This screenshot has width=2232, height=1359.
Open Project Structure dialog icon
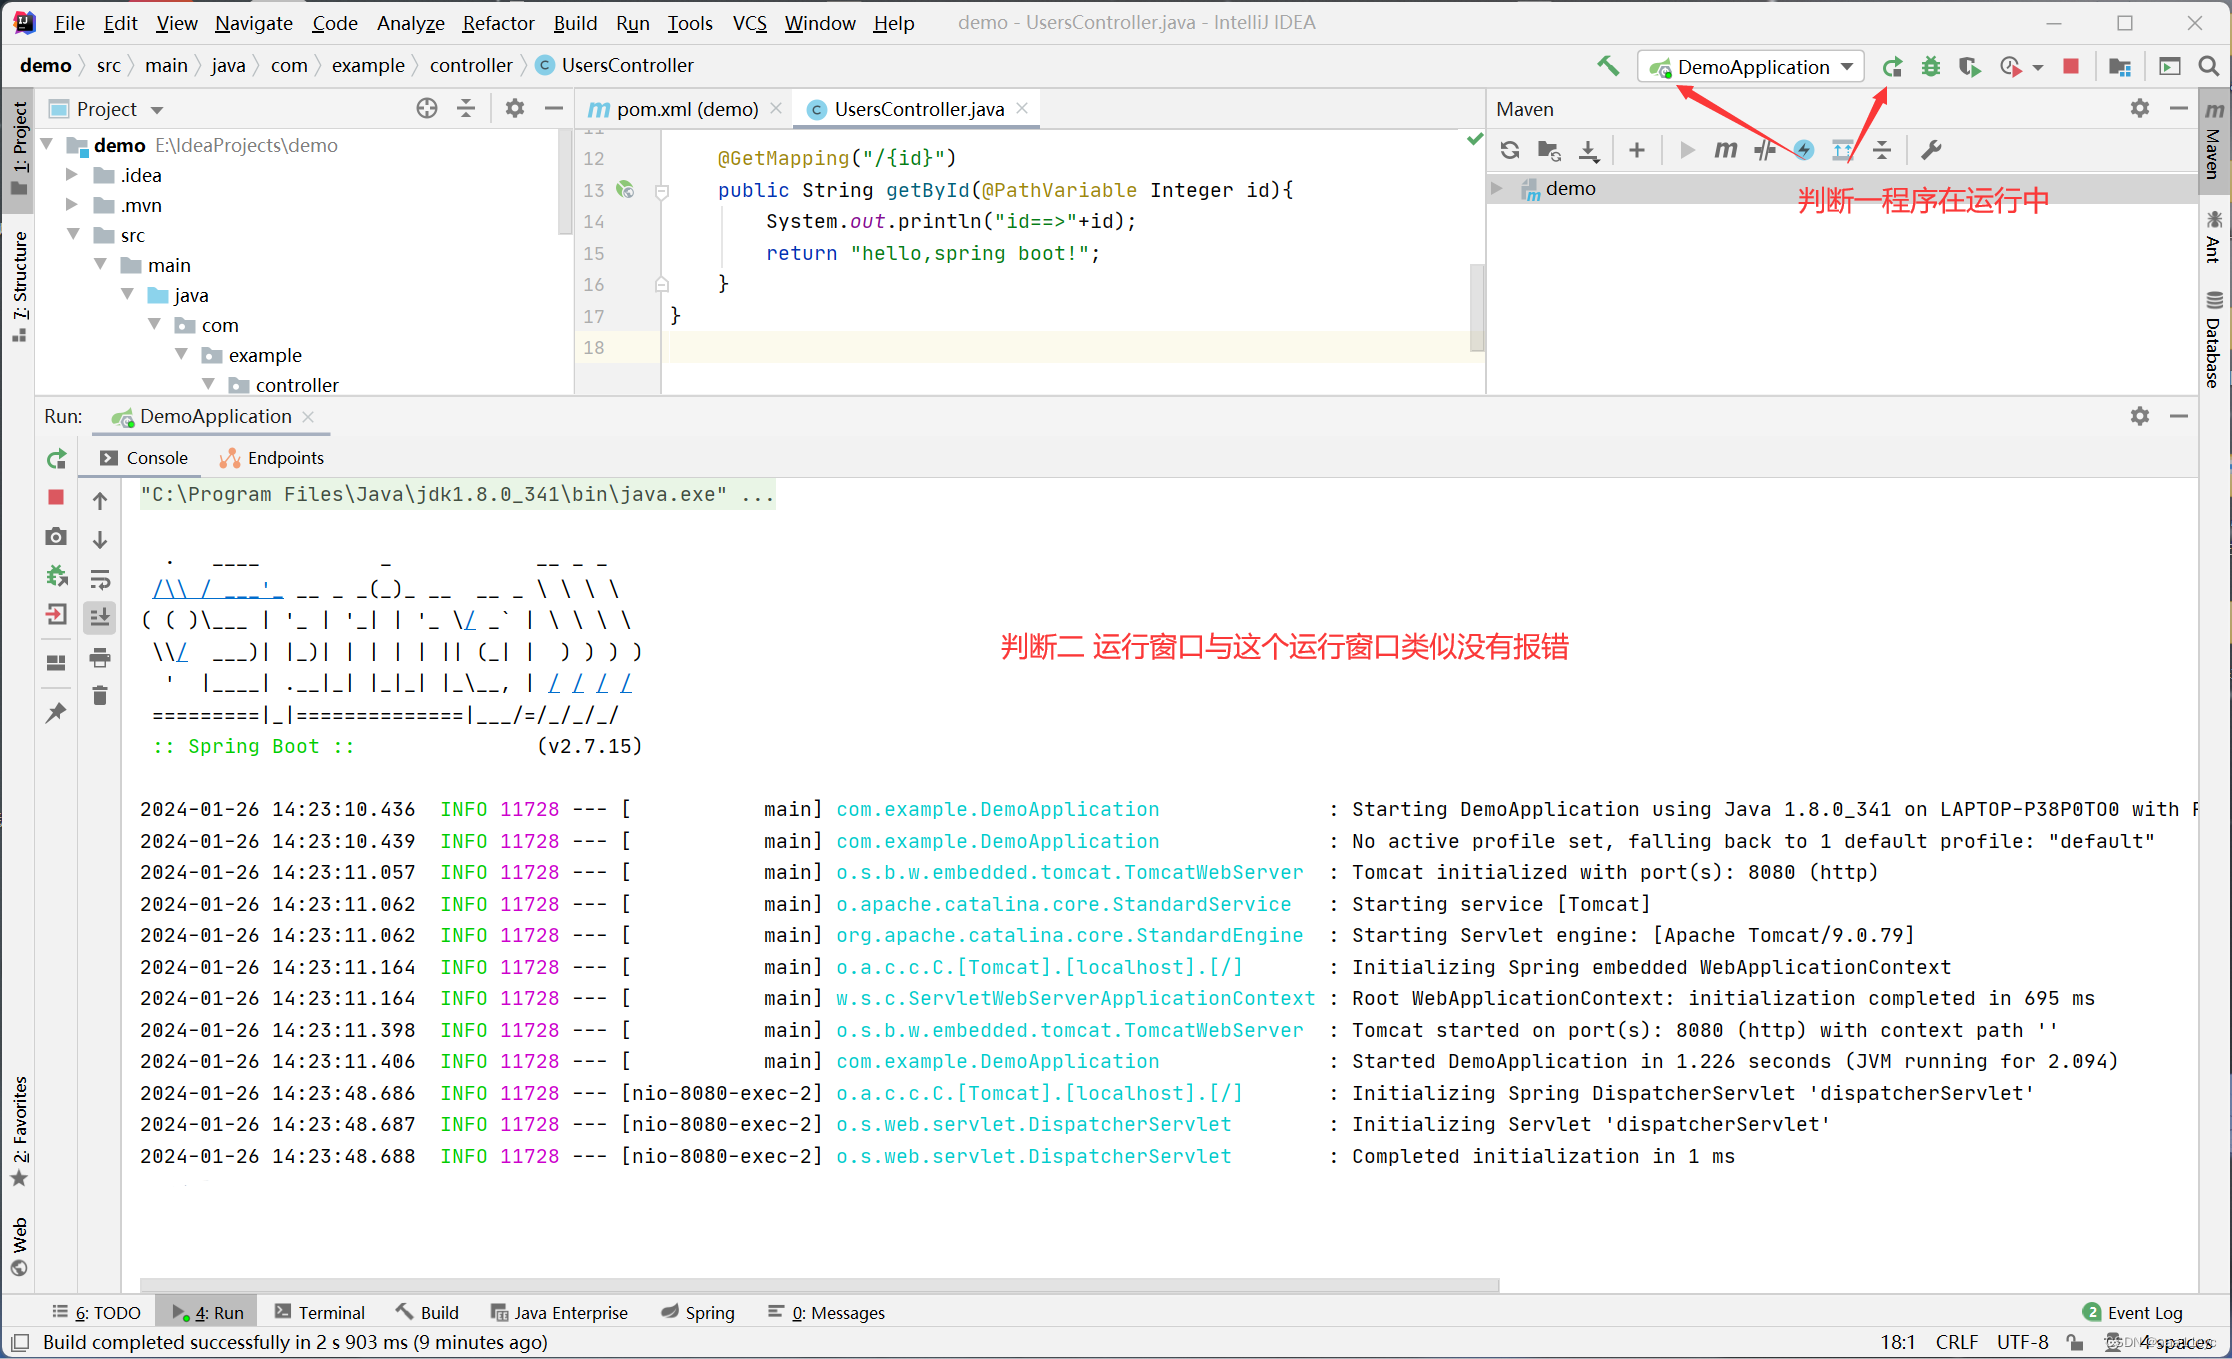coord(2119,66)
